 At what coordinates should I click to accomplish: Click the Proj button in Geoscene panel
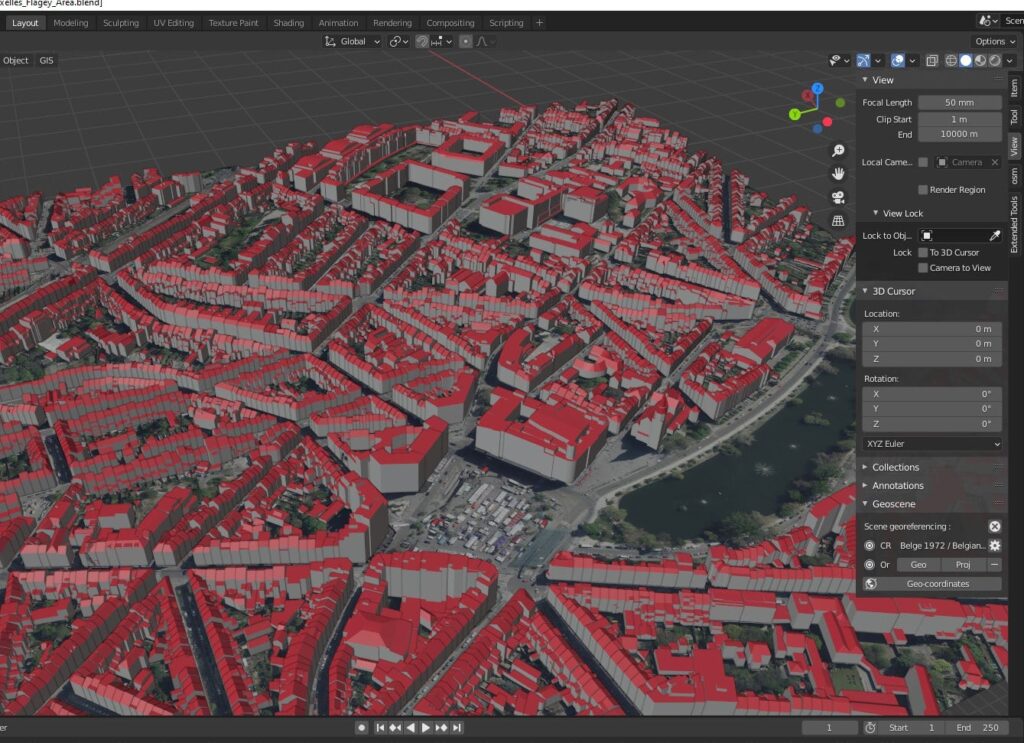(x=963, y=564)
